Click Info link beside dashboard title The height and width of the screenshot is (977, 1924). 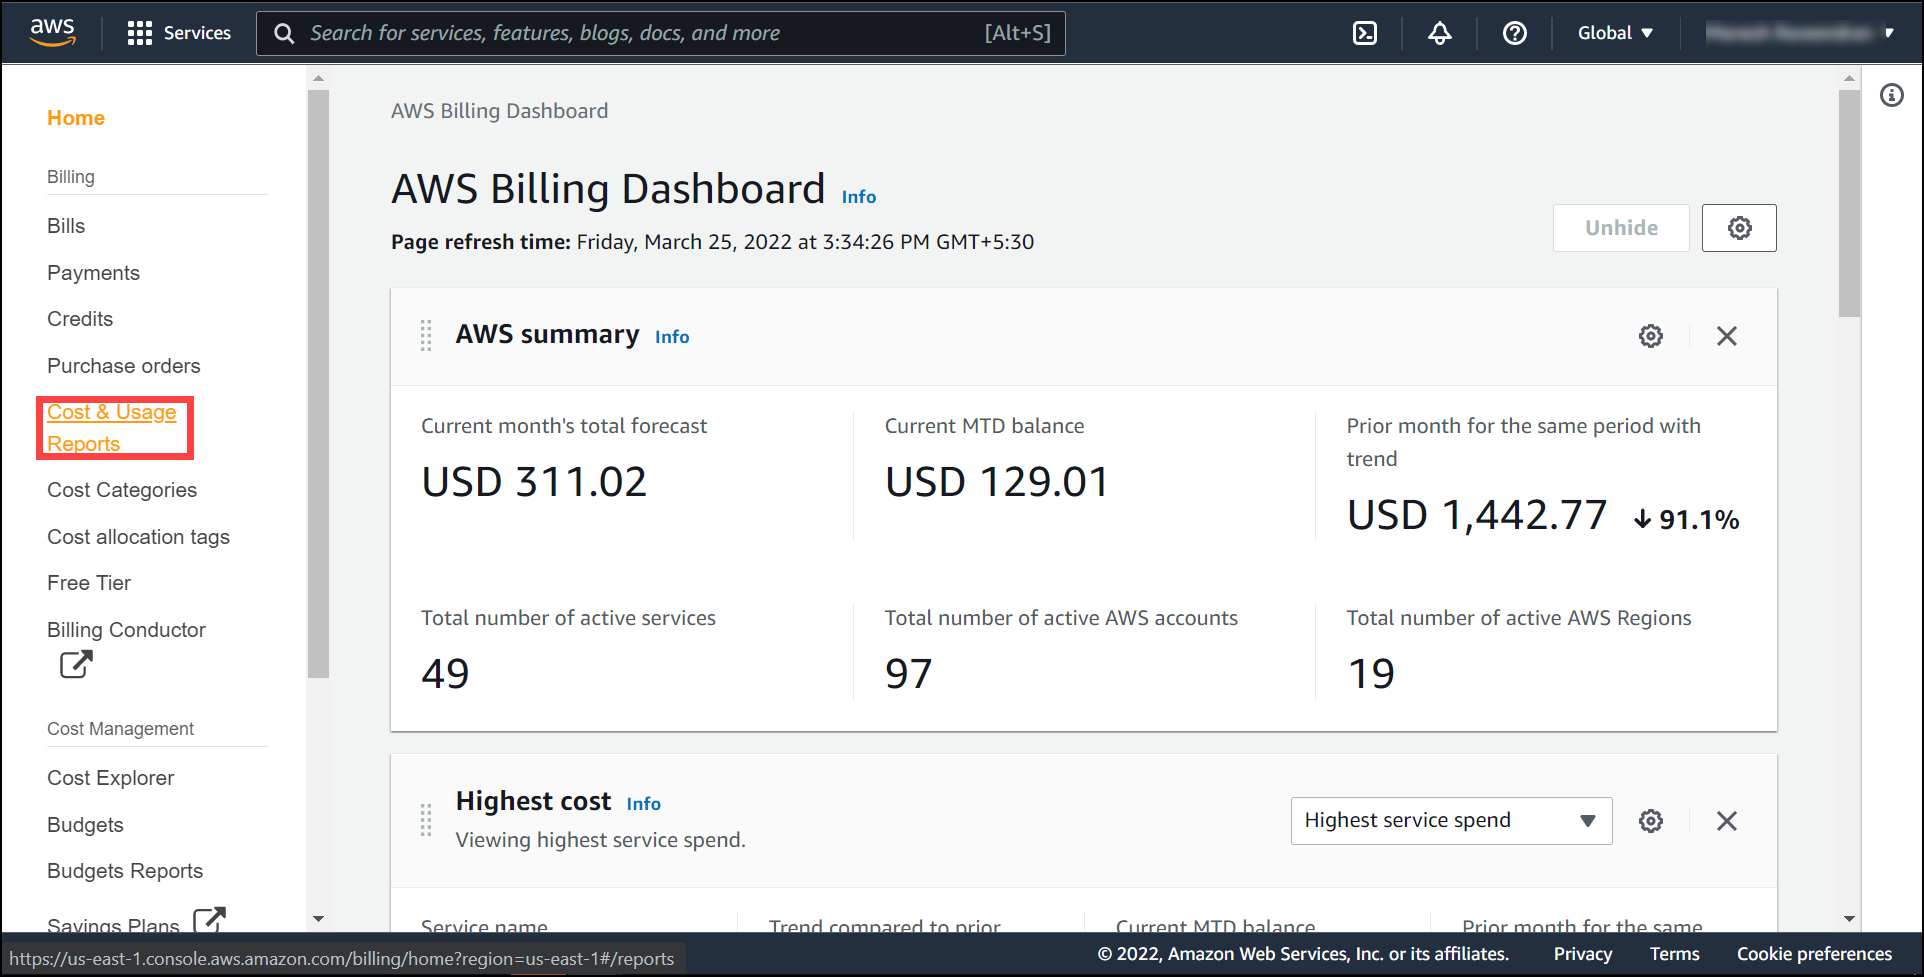click(859, 197)
